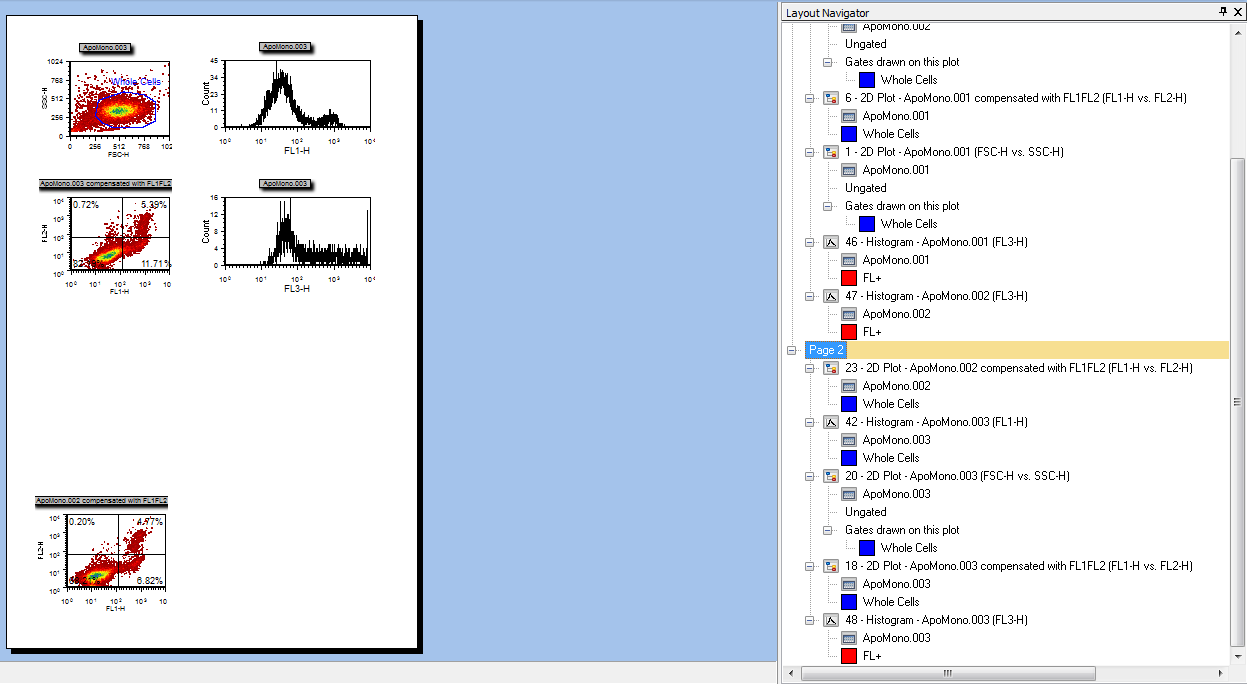Click the ApoMono.001 data file icon under histogram 46
Viewport: 1247px width, 684px height.
849,260
